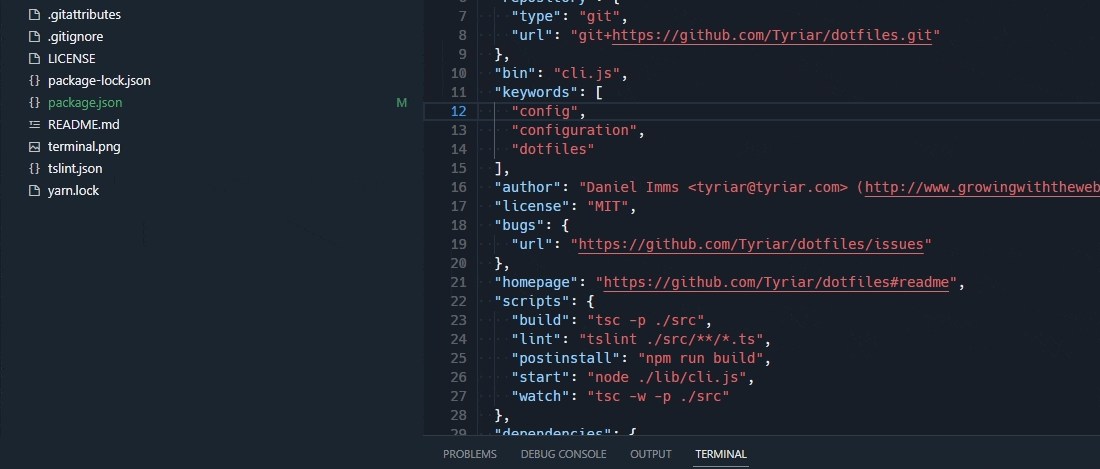Click the "npm run build" postinstall value
The image size is (1100, 469).
(700, 358)
